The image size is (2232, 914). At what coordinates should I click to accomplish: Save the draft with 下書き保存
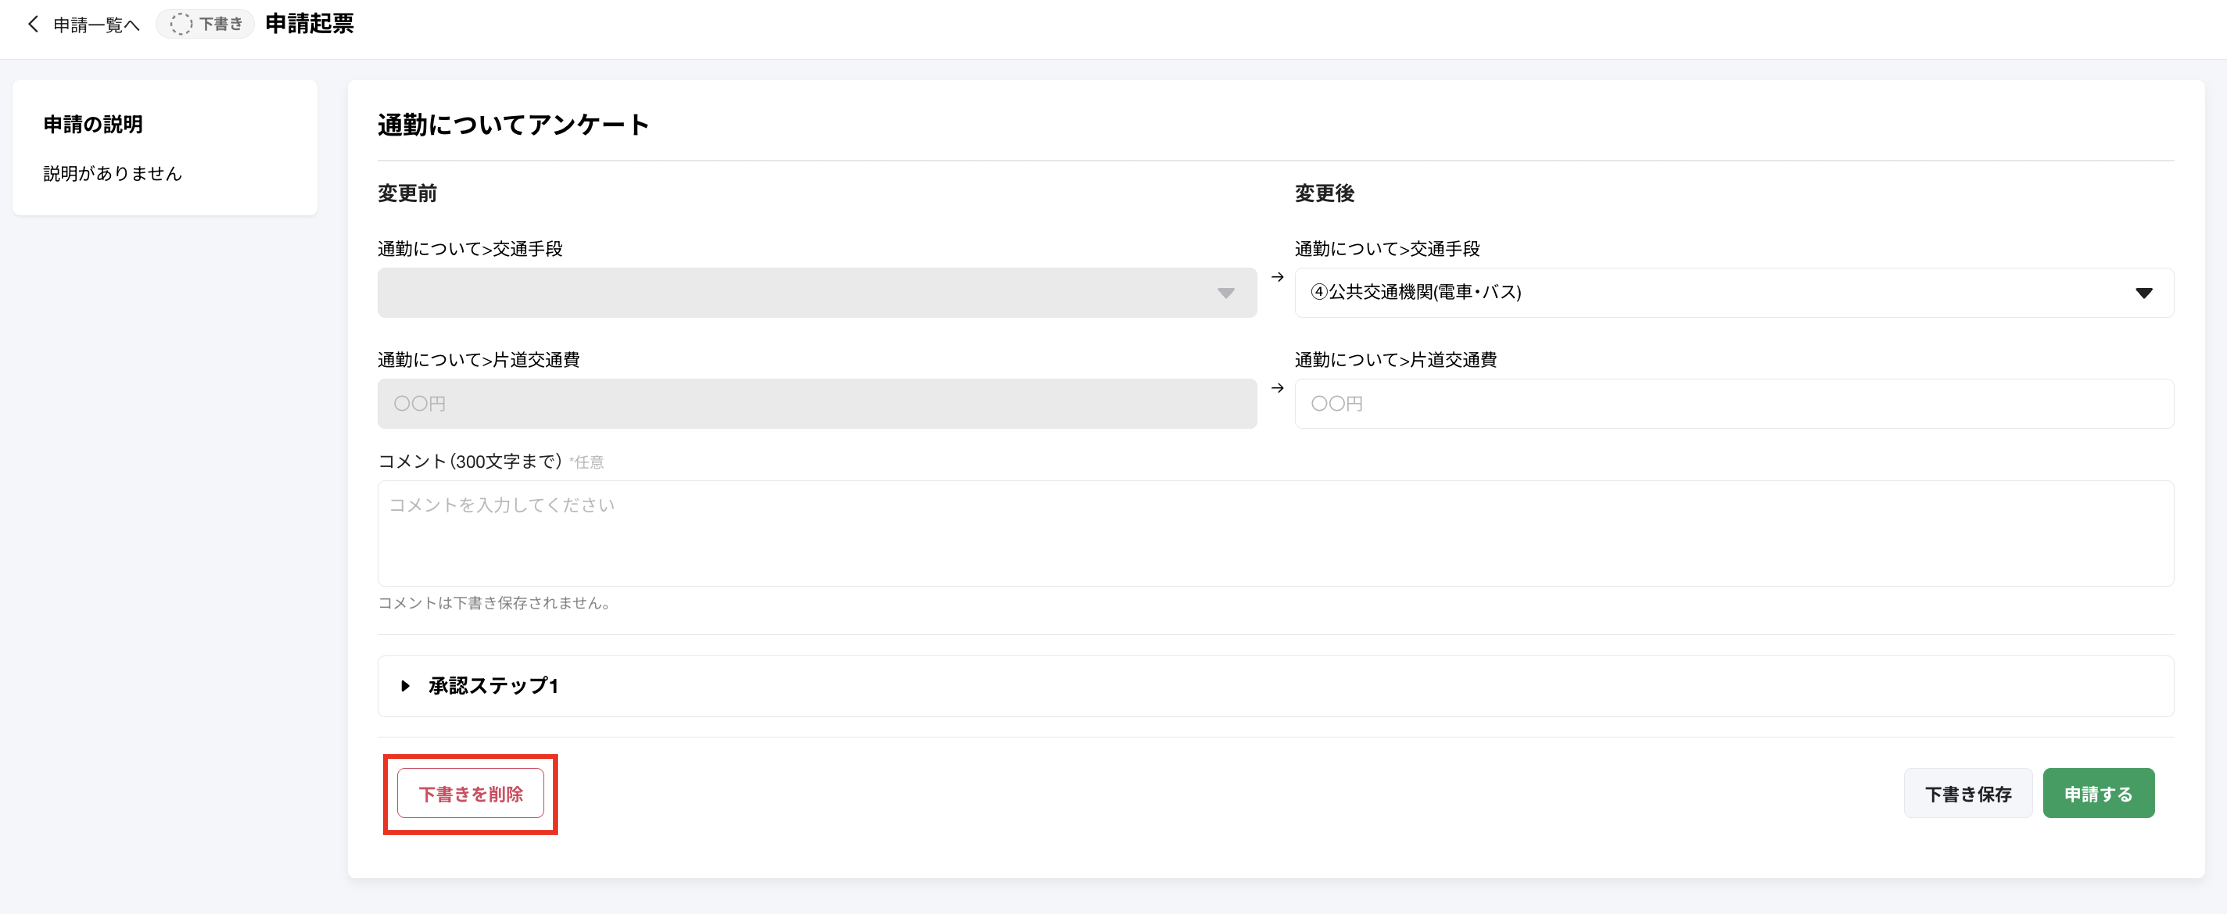pos(1967,794)
